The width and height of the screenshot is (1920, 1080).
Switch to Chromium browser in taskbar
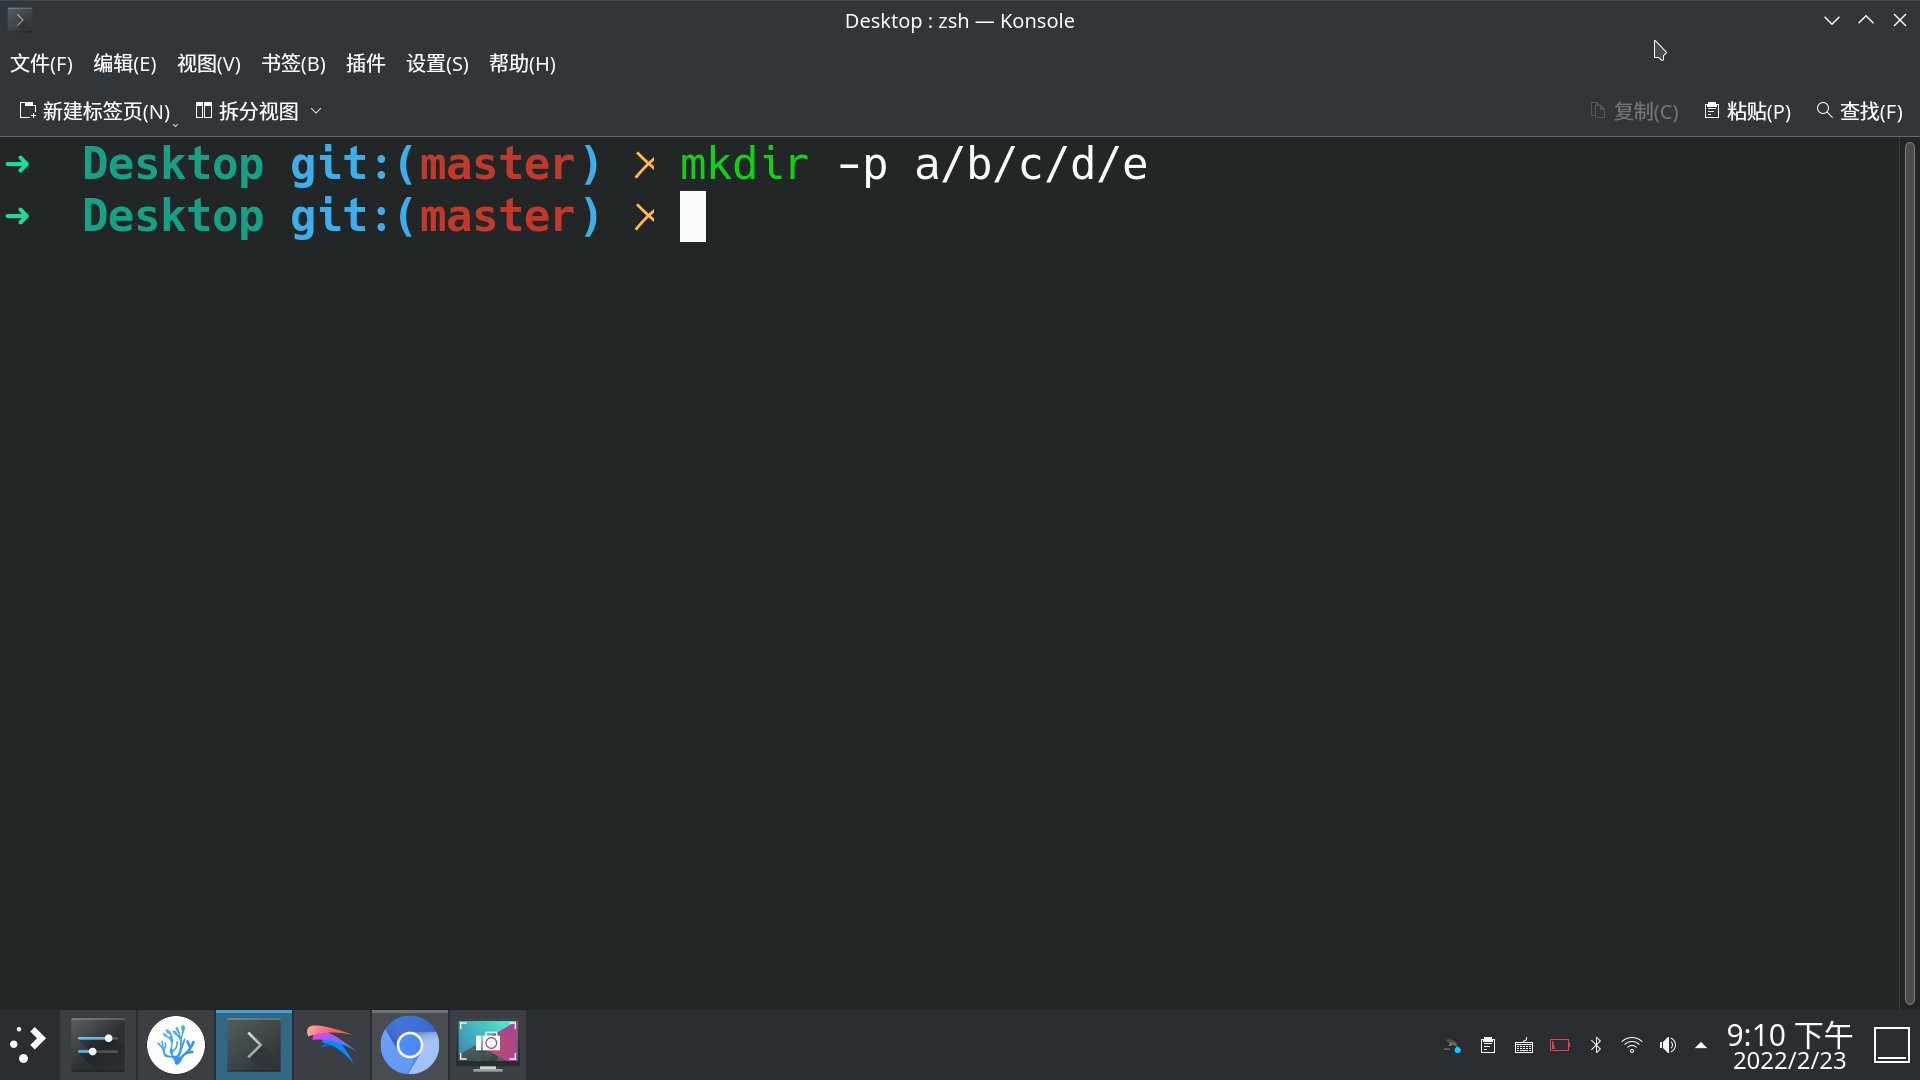pyautogui.click(x=410, y=1045)
